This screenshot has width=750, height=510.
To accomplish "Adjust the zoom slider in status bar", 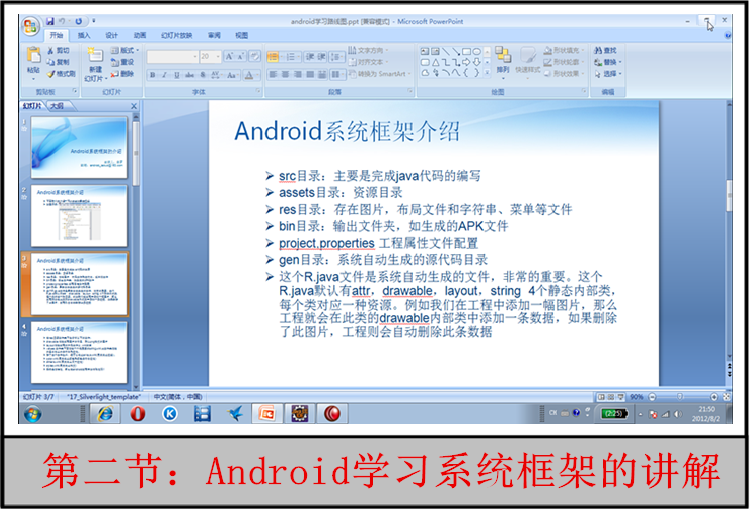I will [x=680, y=397].
